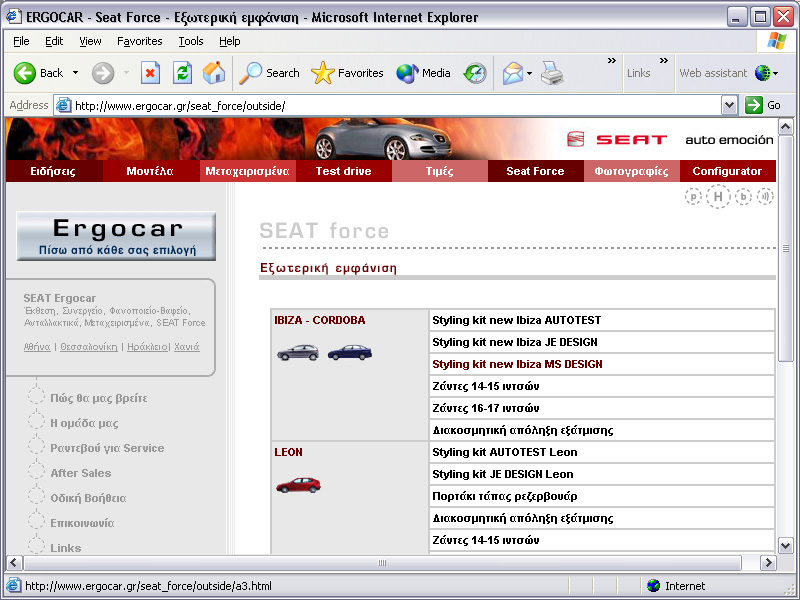
Task: Select the Μοντέλα navigation tab
Action: (x=151, y=171)
